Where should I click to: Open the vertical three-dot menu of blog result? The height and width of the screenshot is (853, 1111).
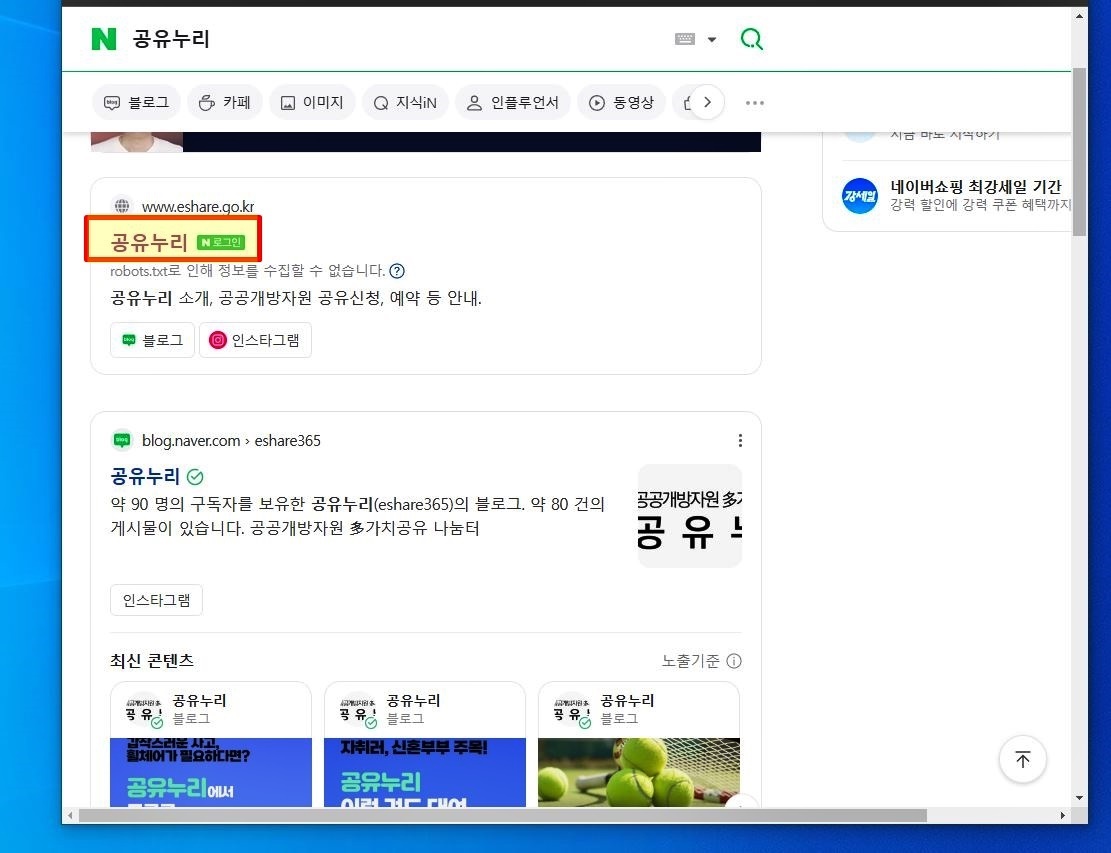[740, 441]
